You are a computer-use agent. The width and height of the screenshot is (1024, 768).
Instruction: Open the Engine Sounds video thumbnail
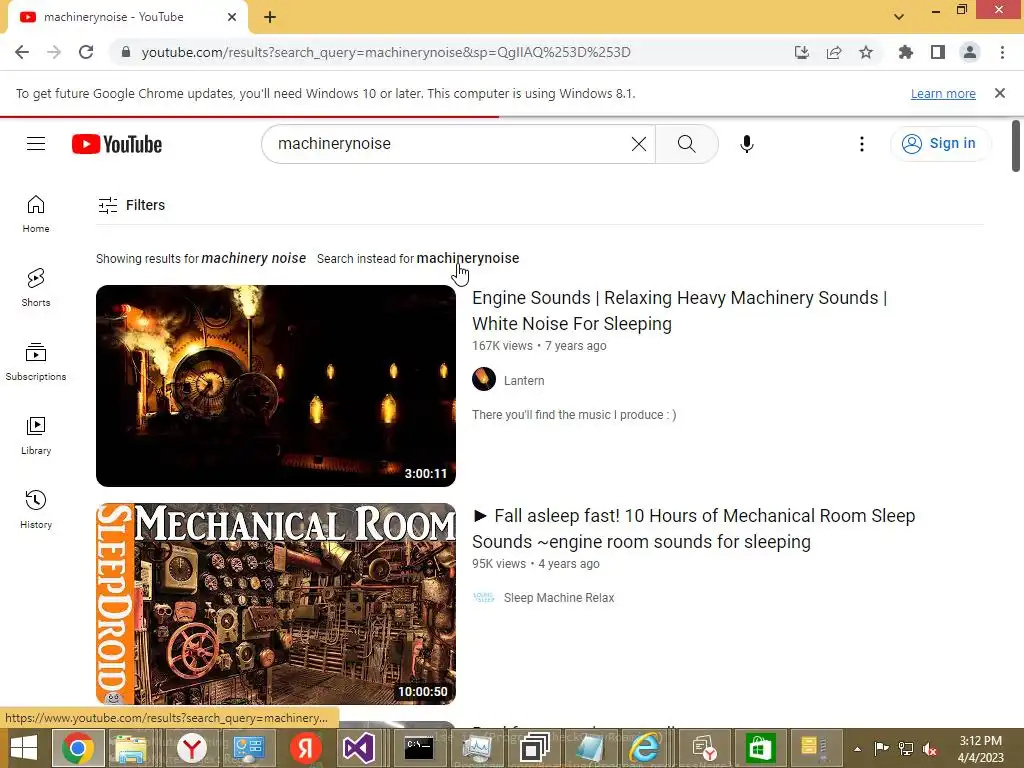tap(276, 385)
